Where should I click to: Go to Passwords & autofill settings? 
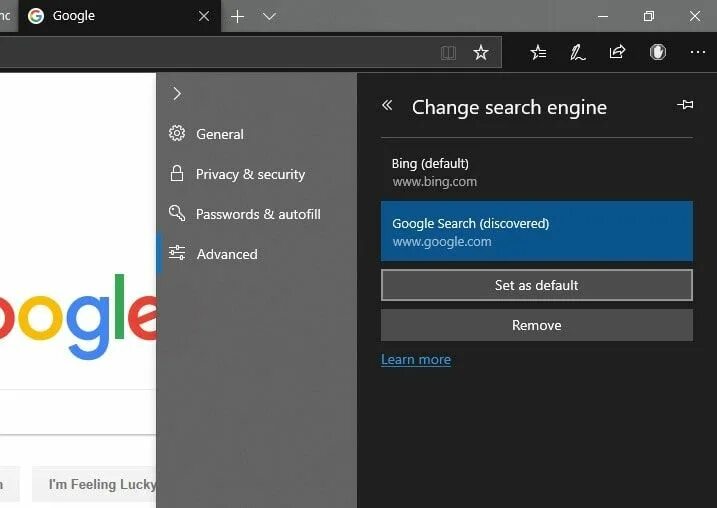(257, 214)
